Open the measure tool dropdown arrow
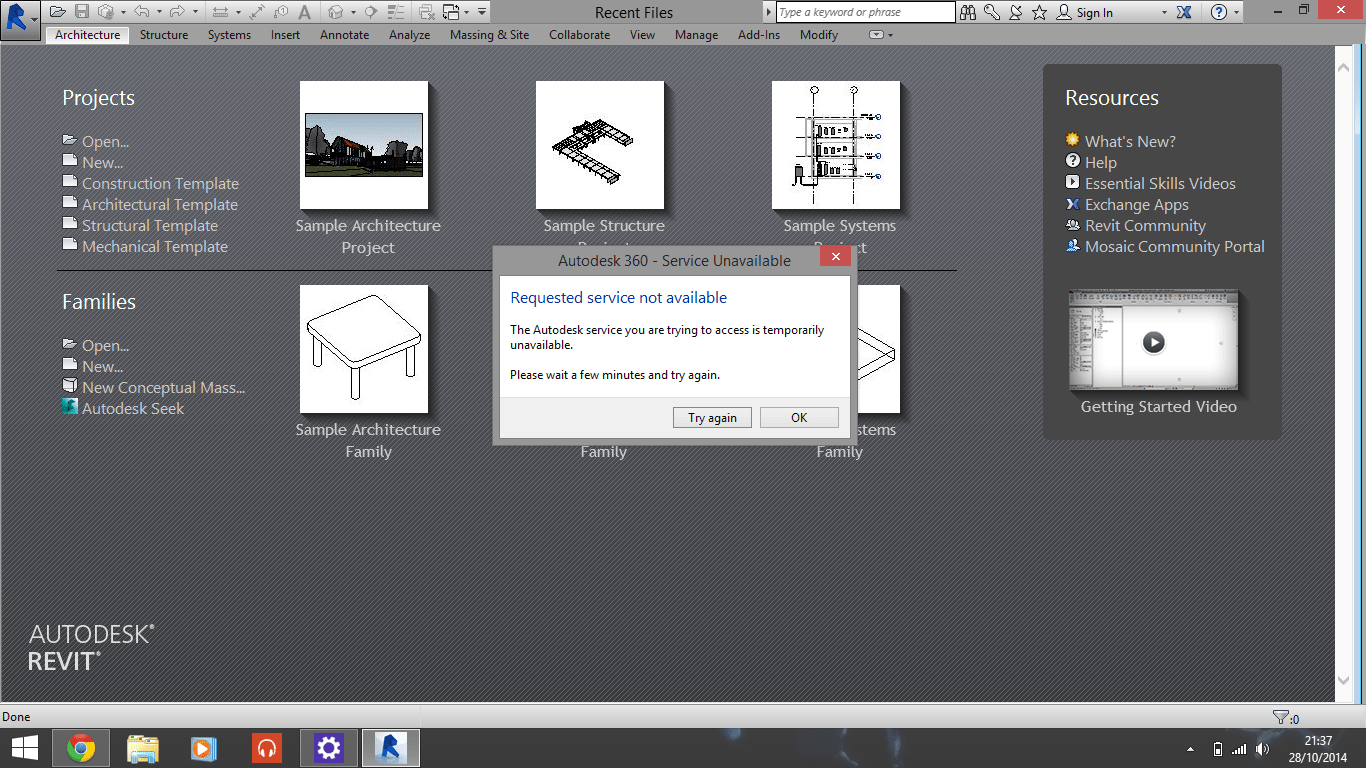This screenshot has height=768, width=1366. pyautogui.click(x=239, y=12)
